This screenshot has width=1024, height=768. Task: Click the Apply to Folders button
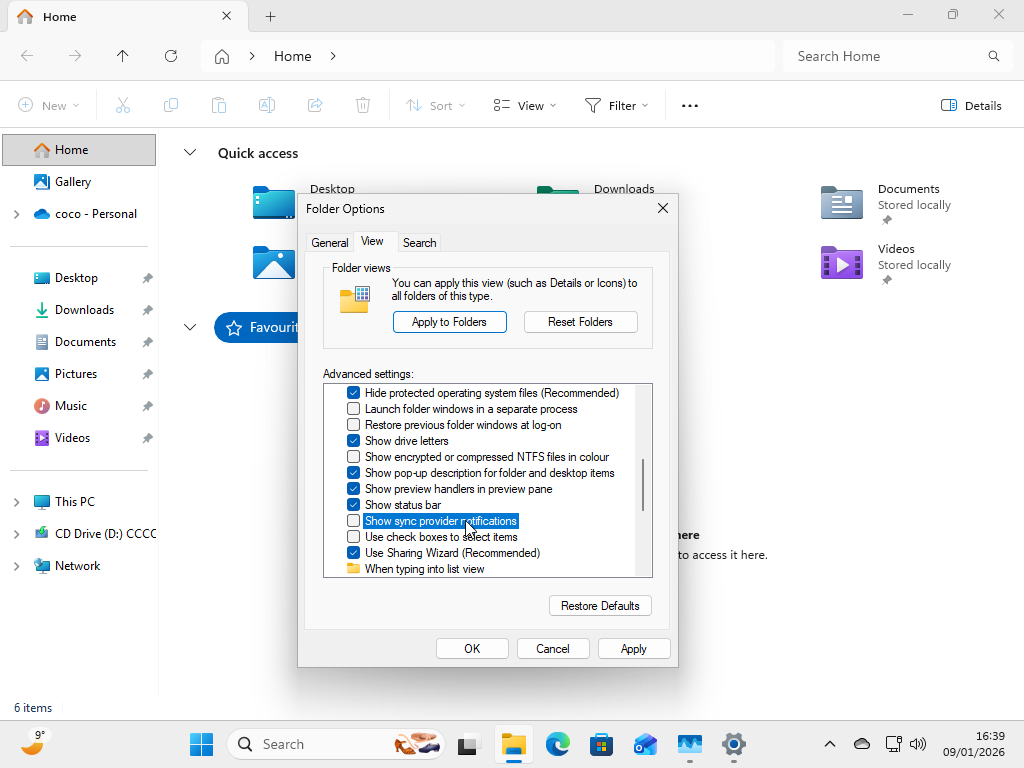point(449,321)
